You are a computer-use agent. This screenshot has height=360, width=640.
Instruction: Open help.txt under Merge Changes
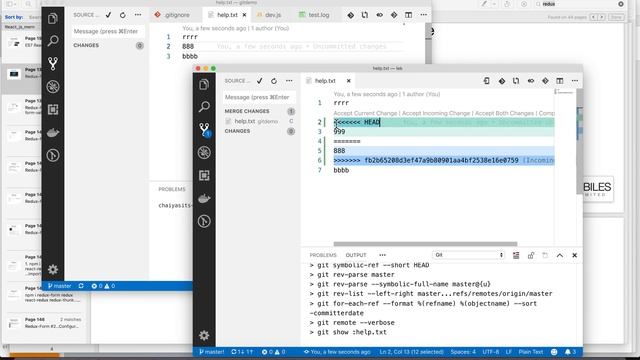point(259,121)
